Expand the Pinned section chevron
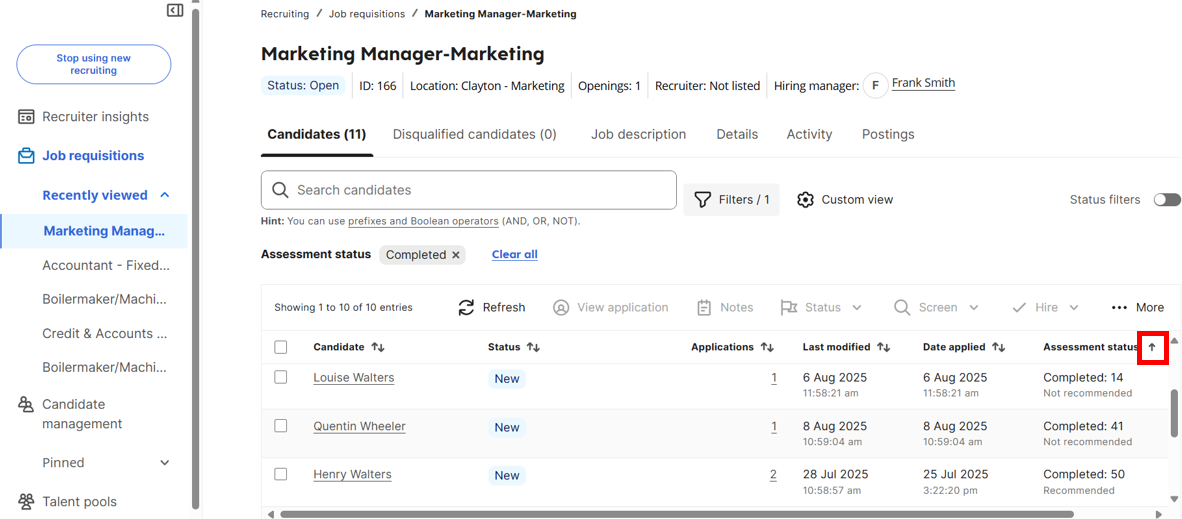The image size is (1182, 519). 165,462
